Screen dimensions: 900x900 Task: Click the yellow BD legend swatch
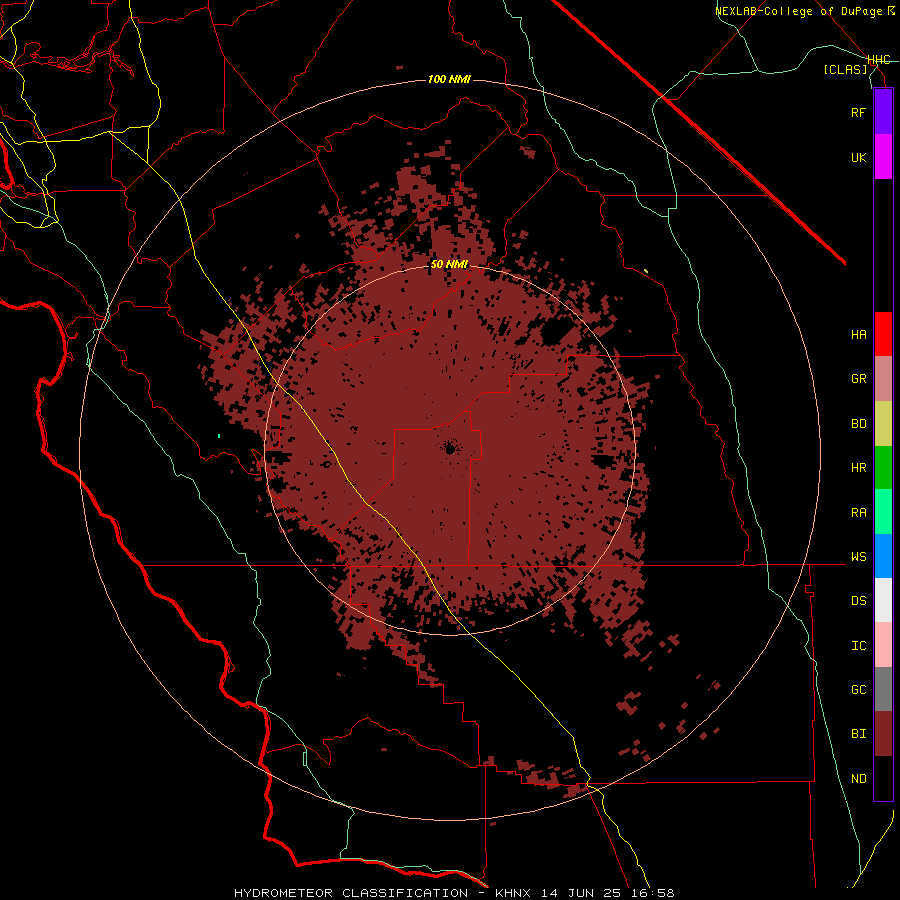883,424
